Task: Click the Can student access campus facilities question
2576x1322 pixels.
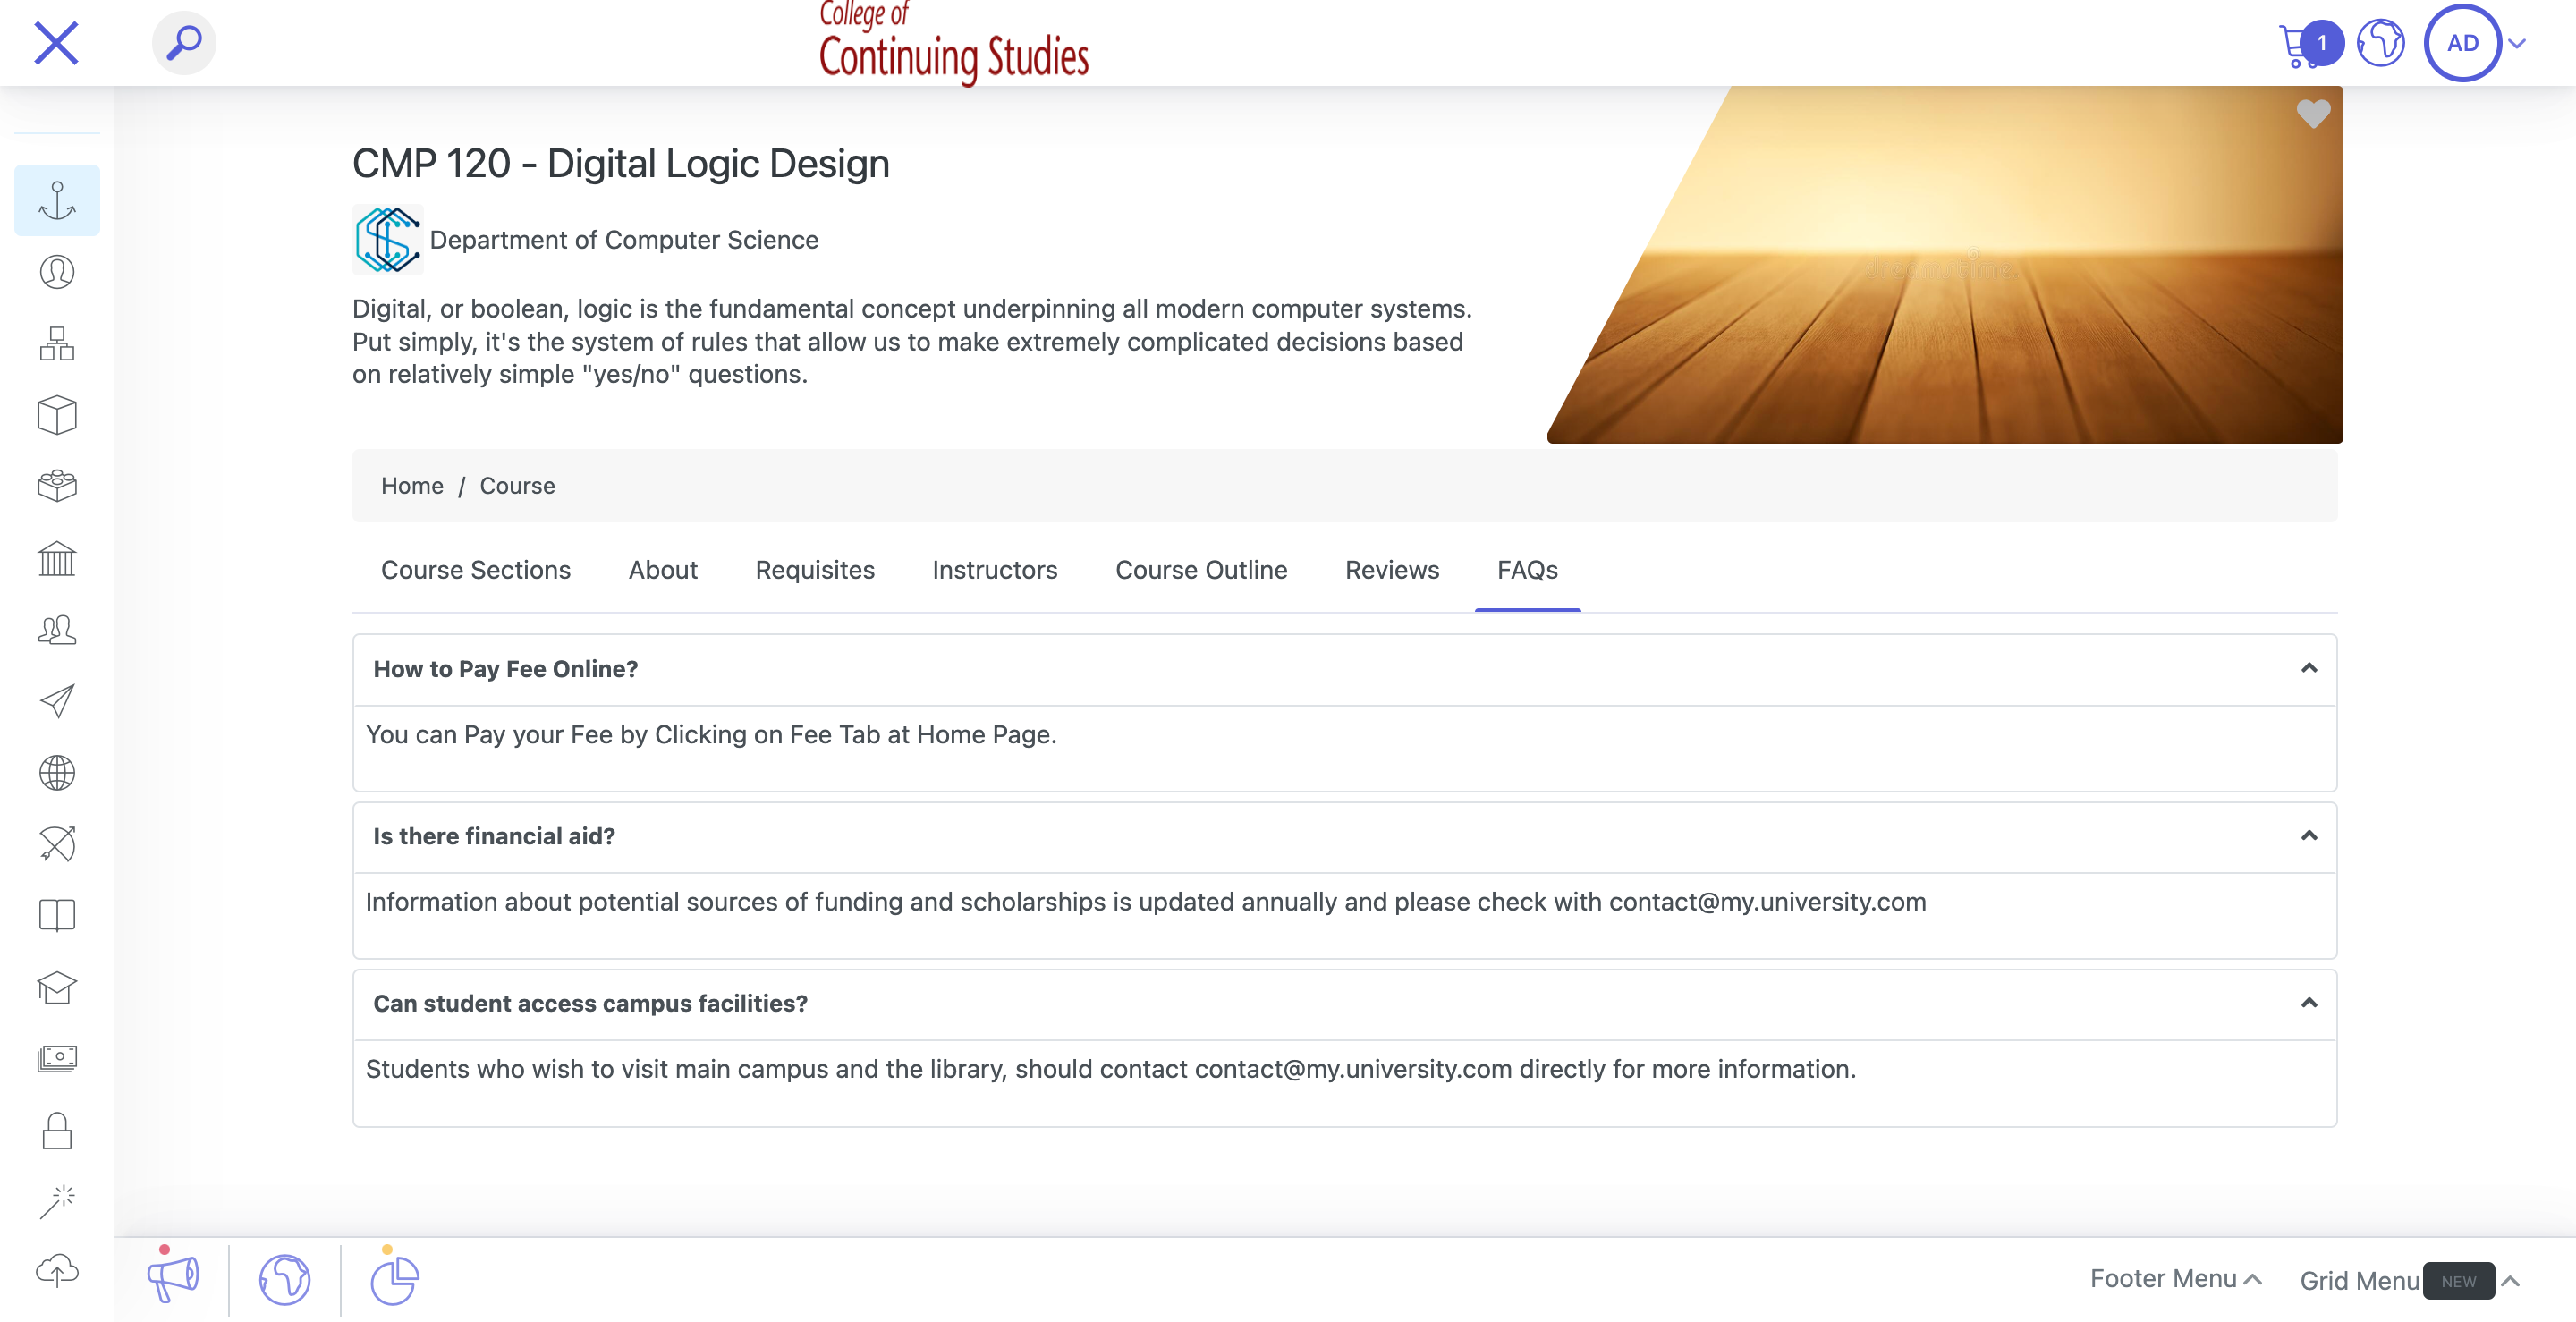Action: (590, 1002)
